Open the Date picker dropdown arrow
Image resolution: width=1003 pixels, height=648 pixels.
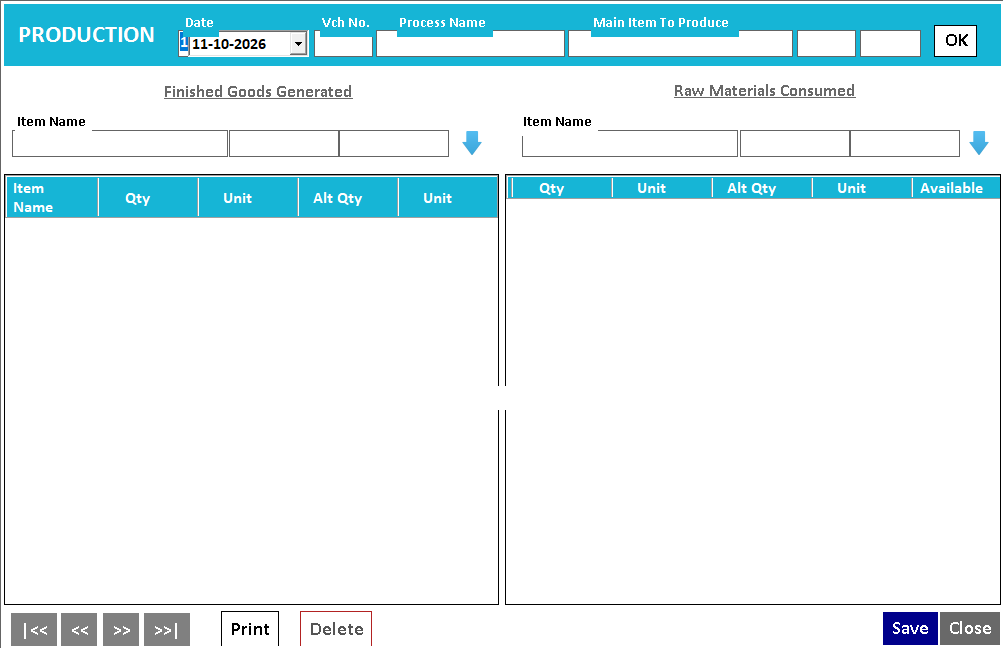pyautogui.click(x=298, y=44)
